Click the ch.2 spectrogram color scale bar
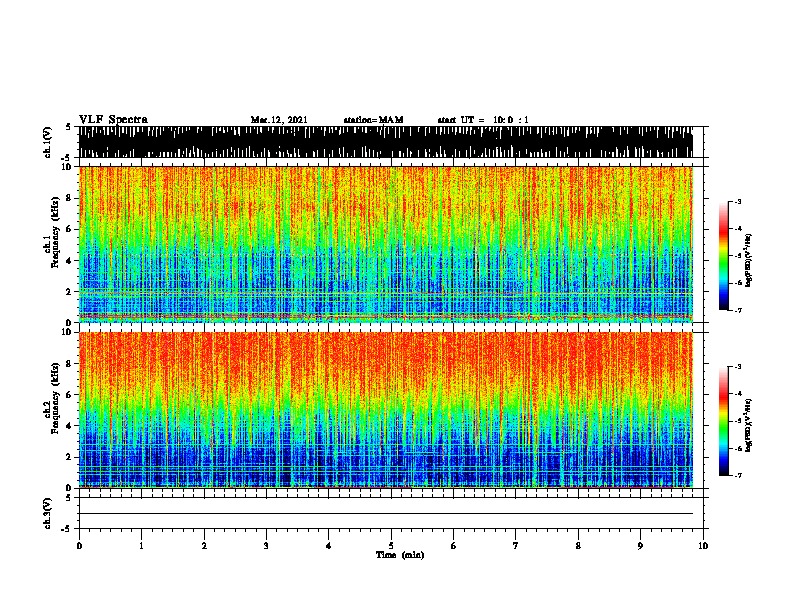 (724, 421)
